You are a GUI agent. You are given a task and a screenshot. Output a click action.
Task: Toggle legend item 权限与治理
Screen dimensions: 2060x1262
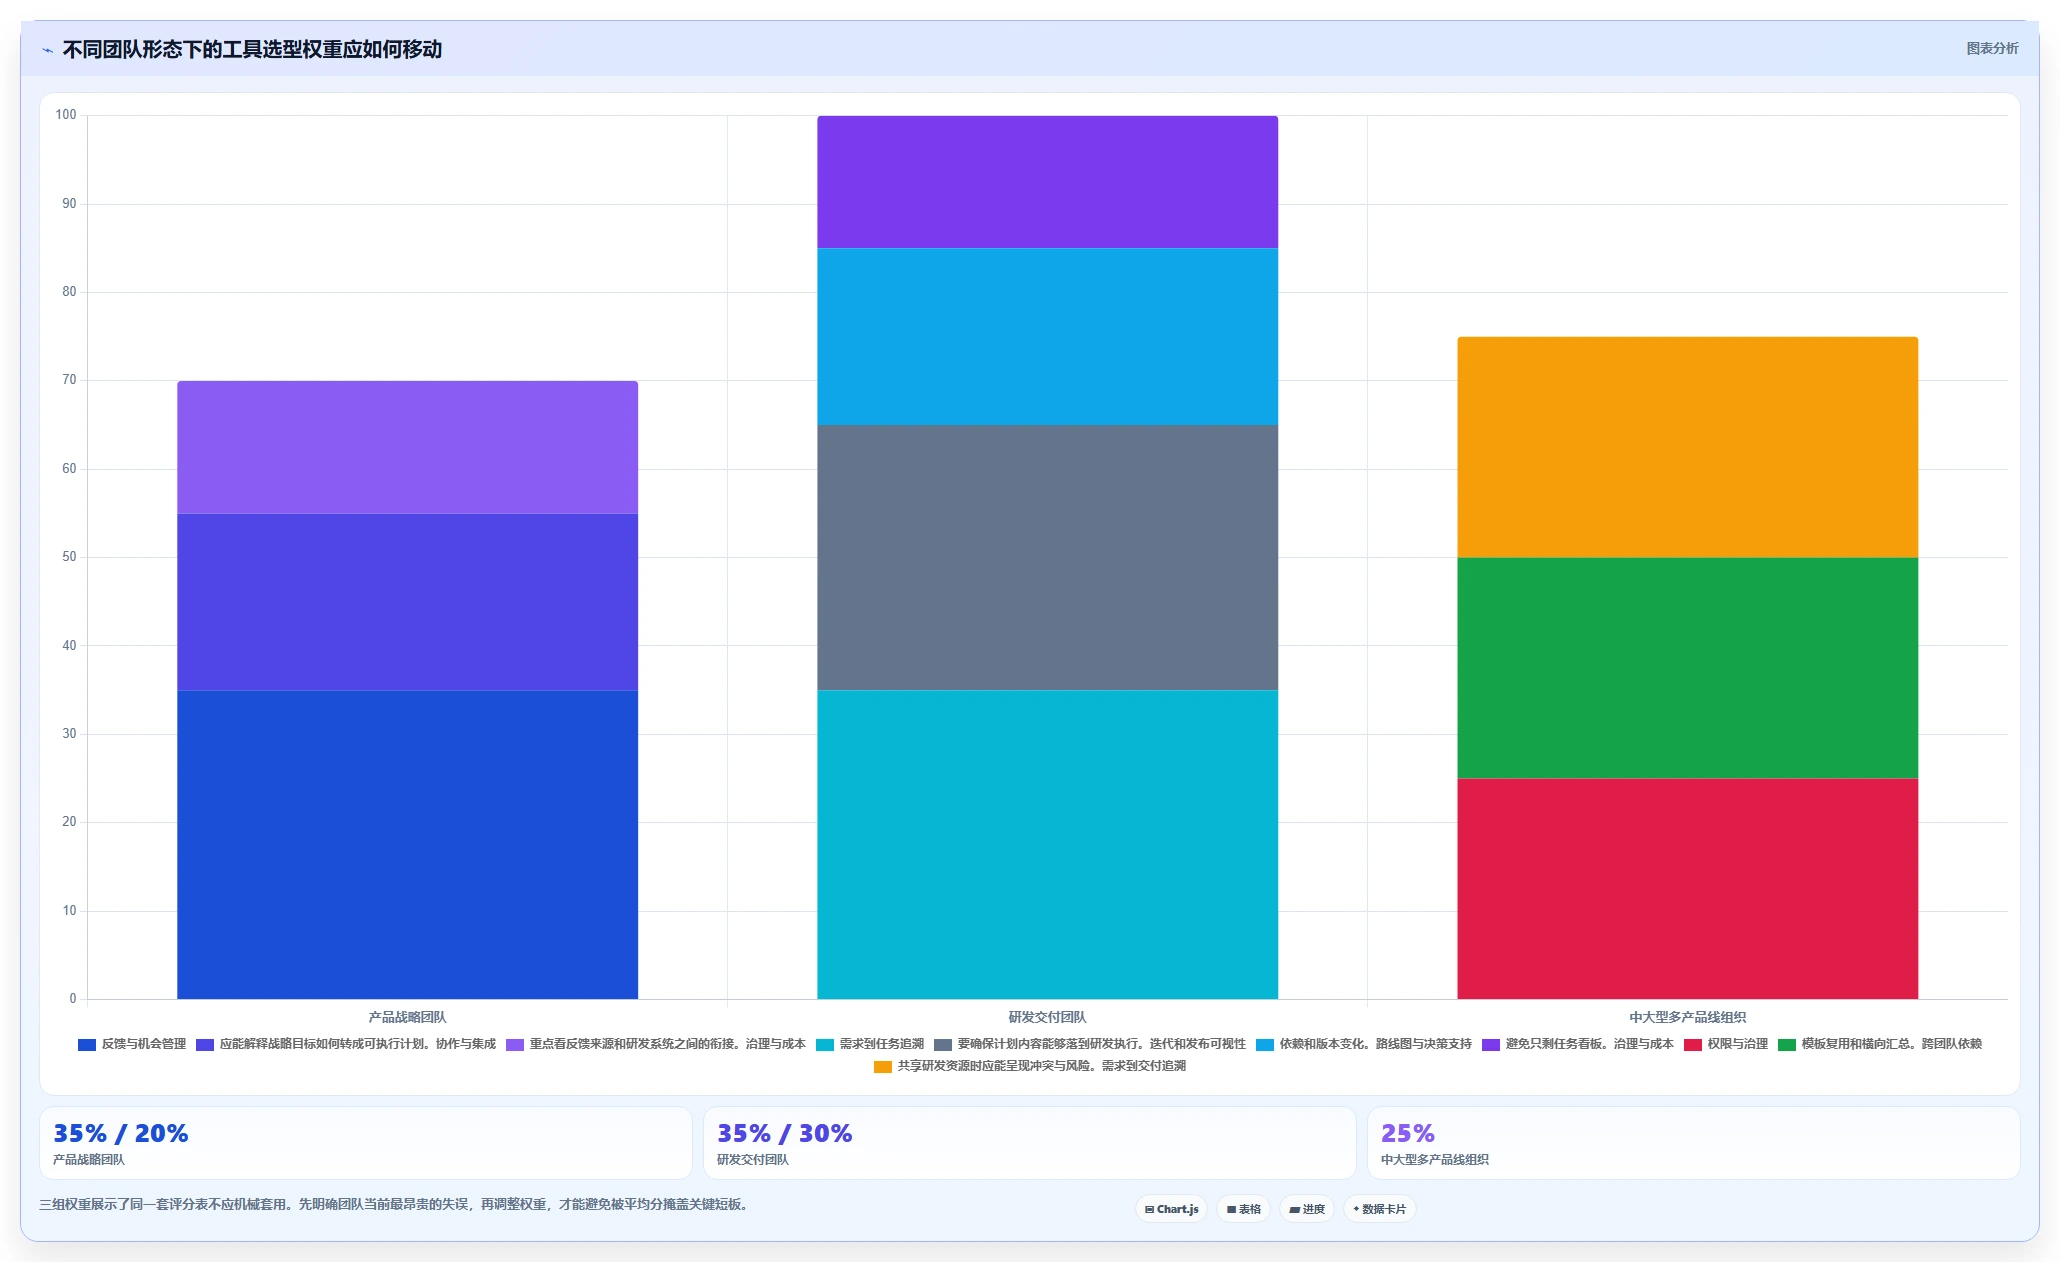click(x=1726, y=1044)
